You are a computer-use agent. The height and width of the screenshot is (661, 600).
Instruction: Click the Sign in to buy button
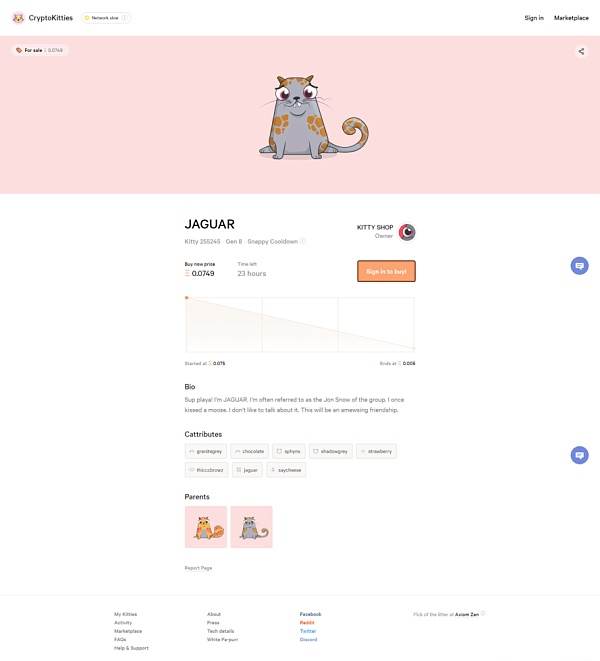(x=386, y=271)
